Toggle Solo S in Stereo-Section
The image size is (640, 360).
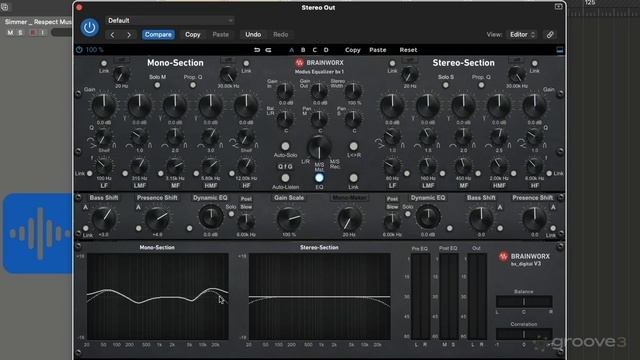pyautogui.click(x=446, y=85)
